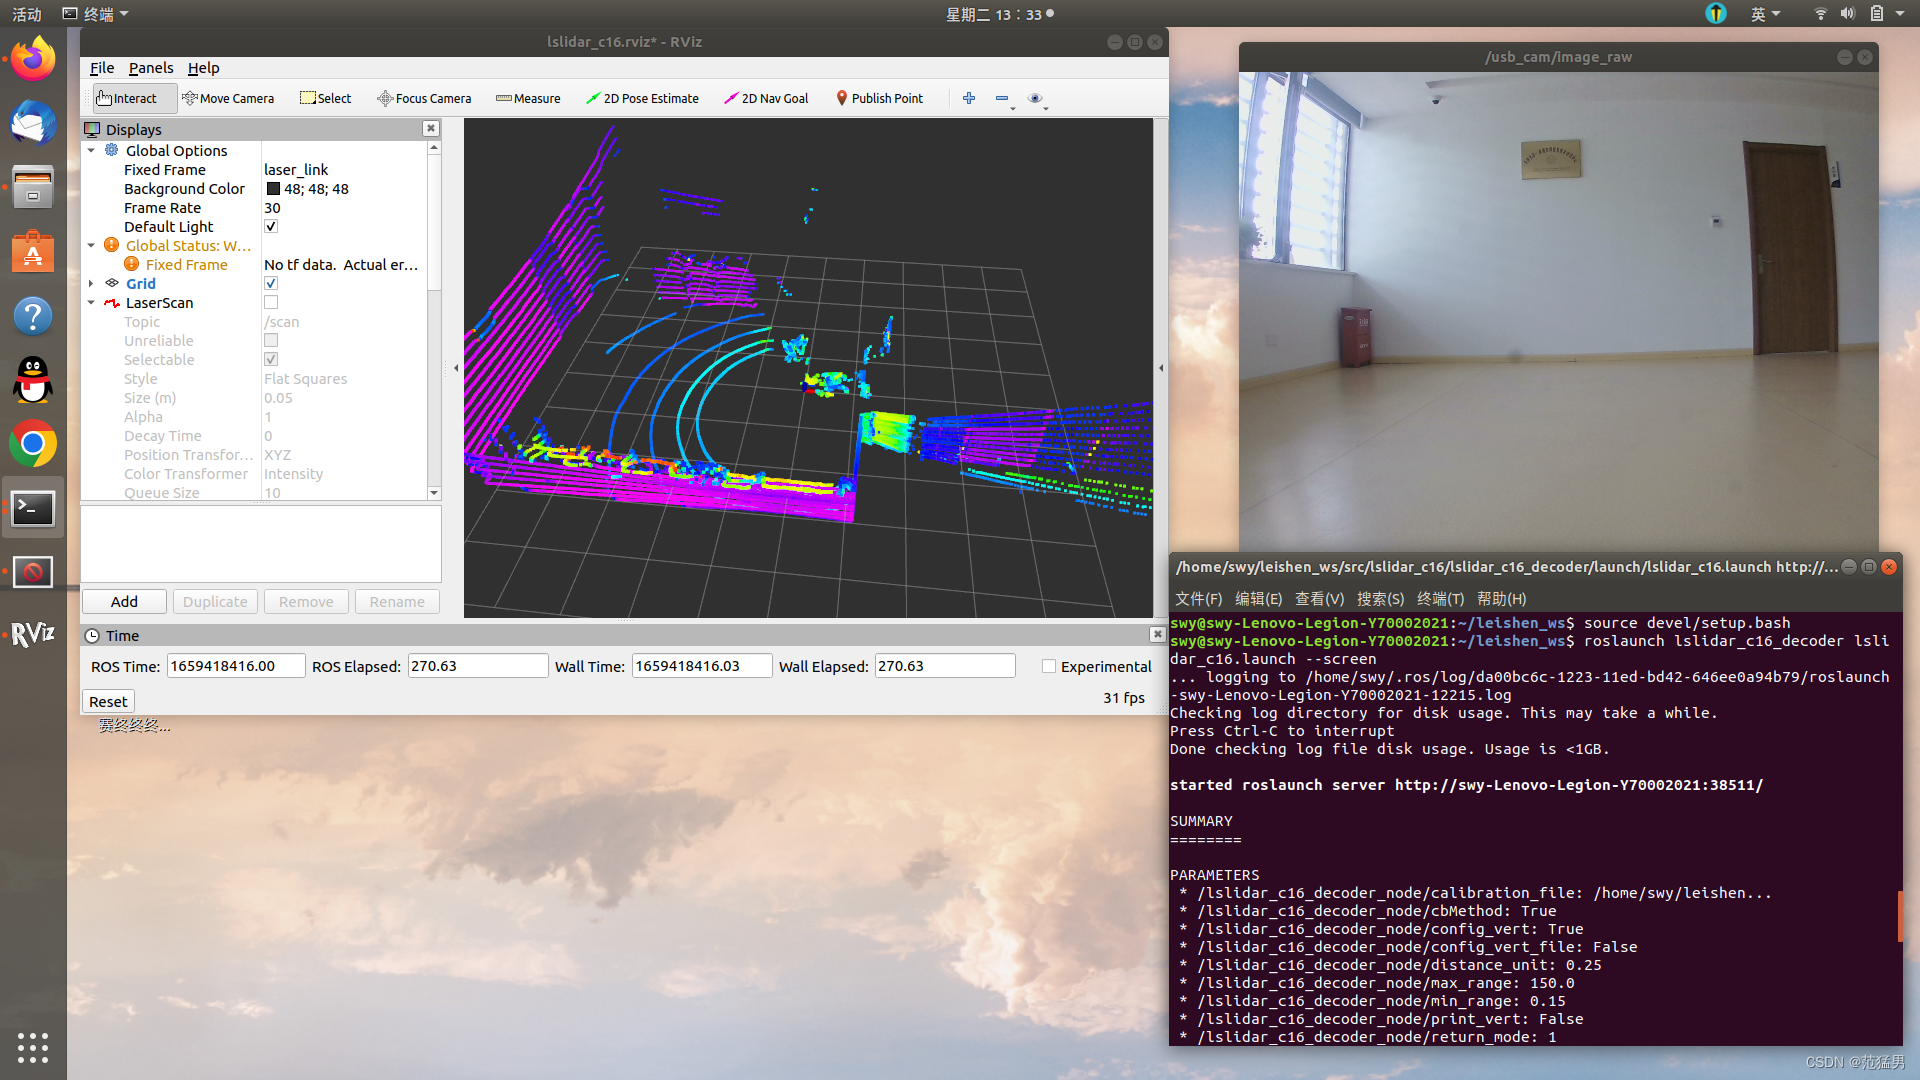The width and height of the screenshot is (1920, 1080).
Task: Toggle the Unreliable checkbox
Action: [x=271, y=341]
